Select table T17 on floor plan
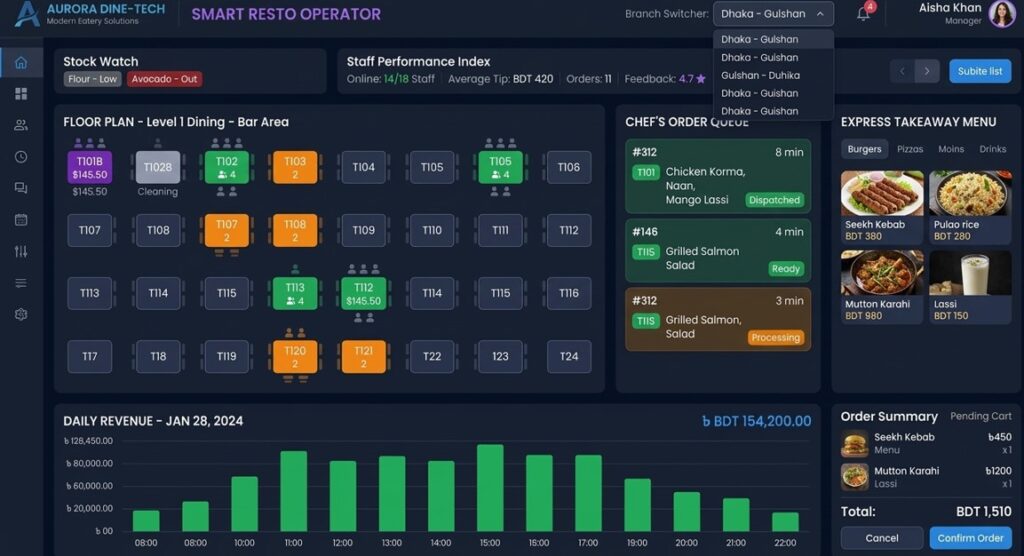Viewport: 1024px width, 556px height. click(89, 357)
